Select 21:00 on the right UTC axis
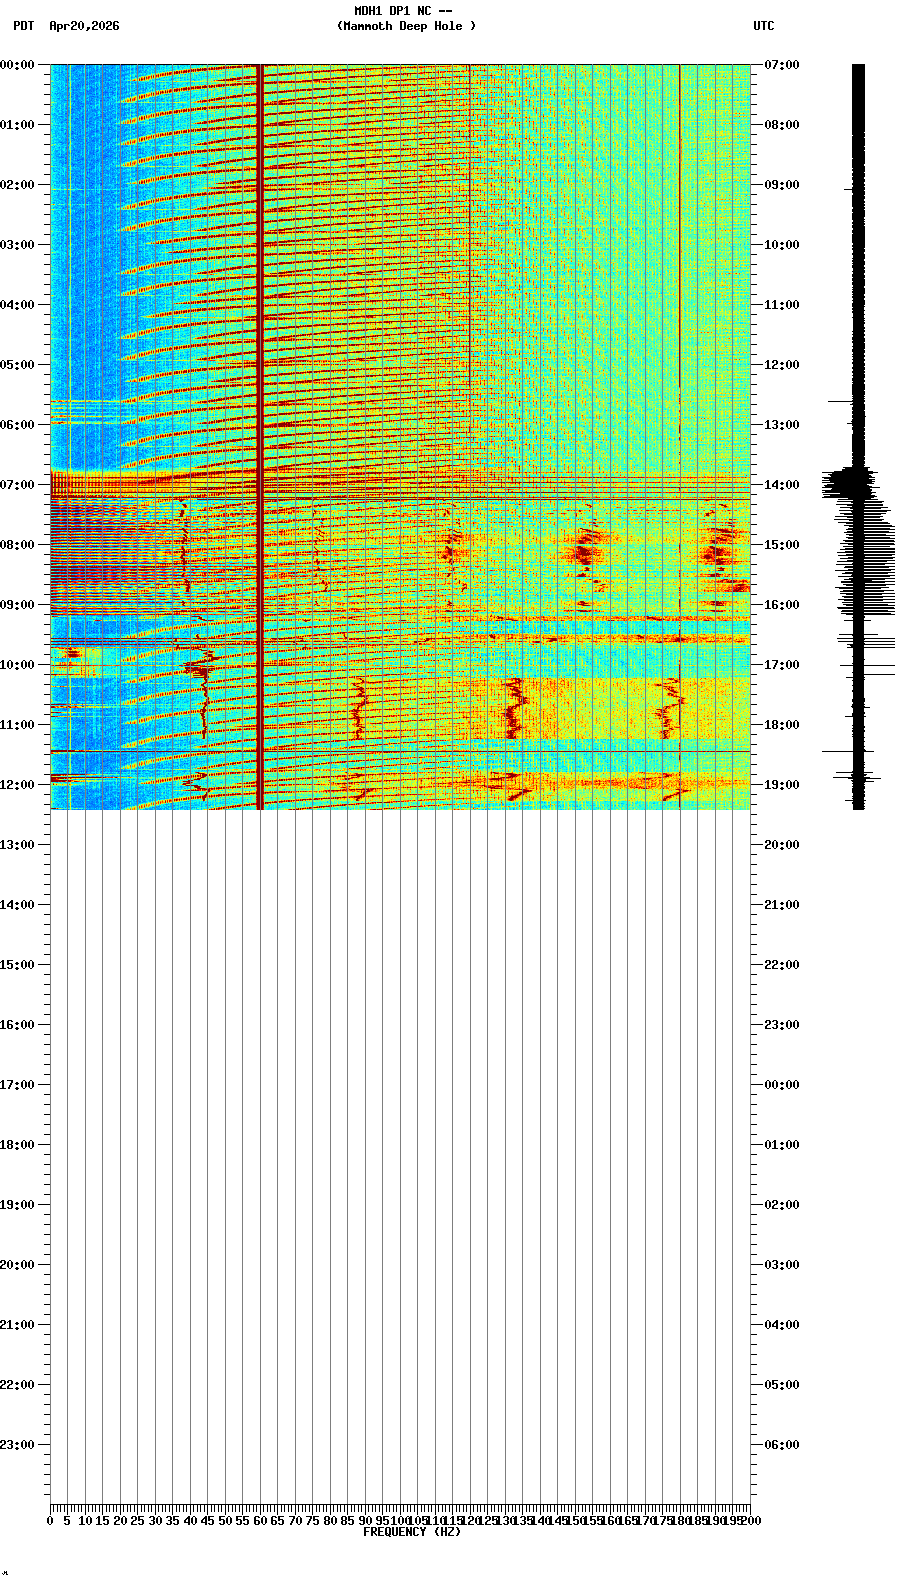 tap(782, 905)
